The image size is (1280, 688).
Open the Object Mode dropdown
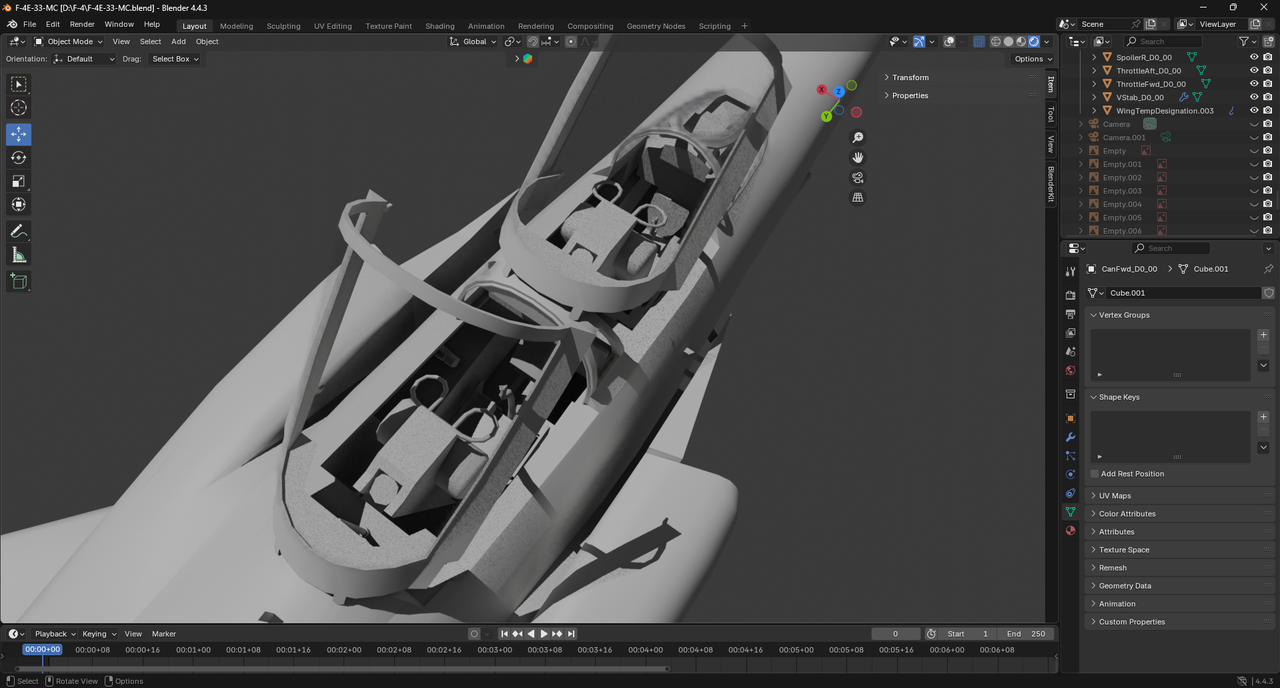[x=69, y=42]
